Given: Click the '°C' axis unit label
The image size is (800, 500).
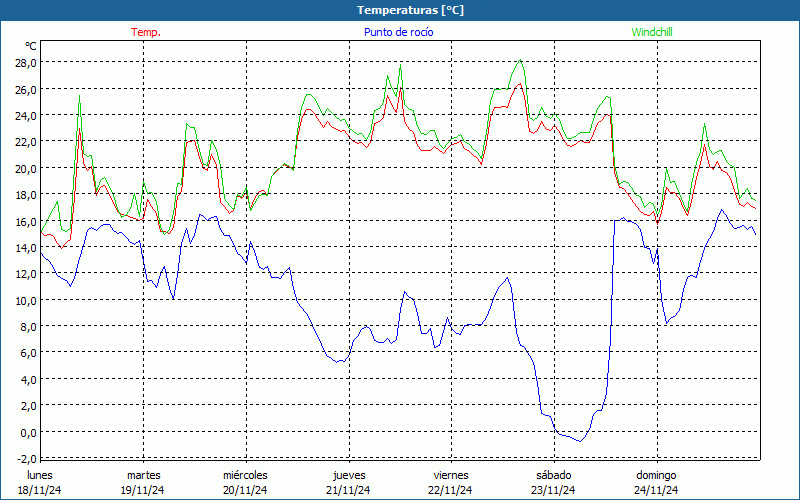Looking at the screenshot, I should (31, 46).
